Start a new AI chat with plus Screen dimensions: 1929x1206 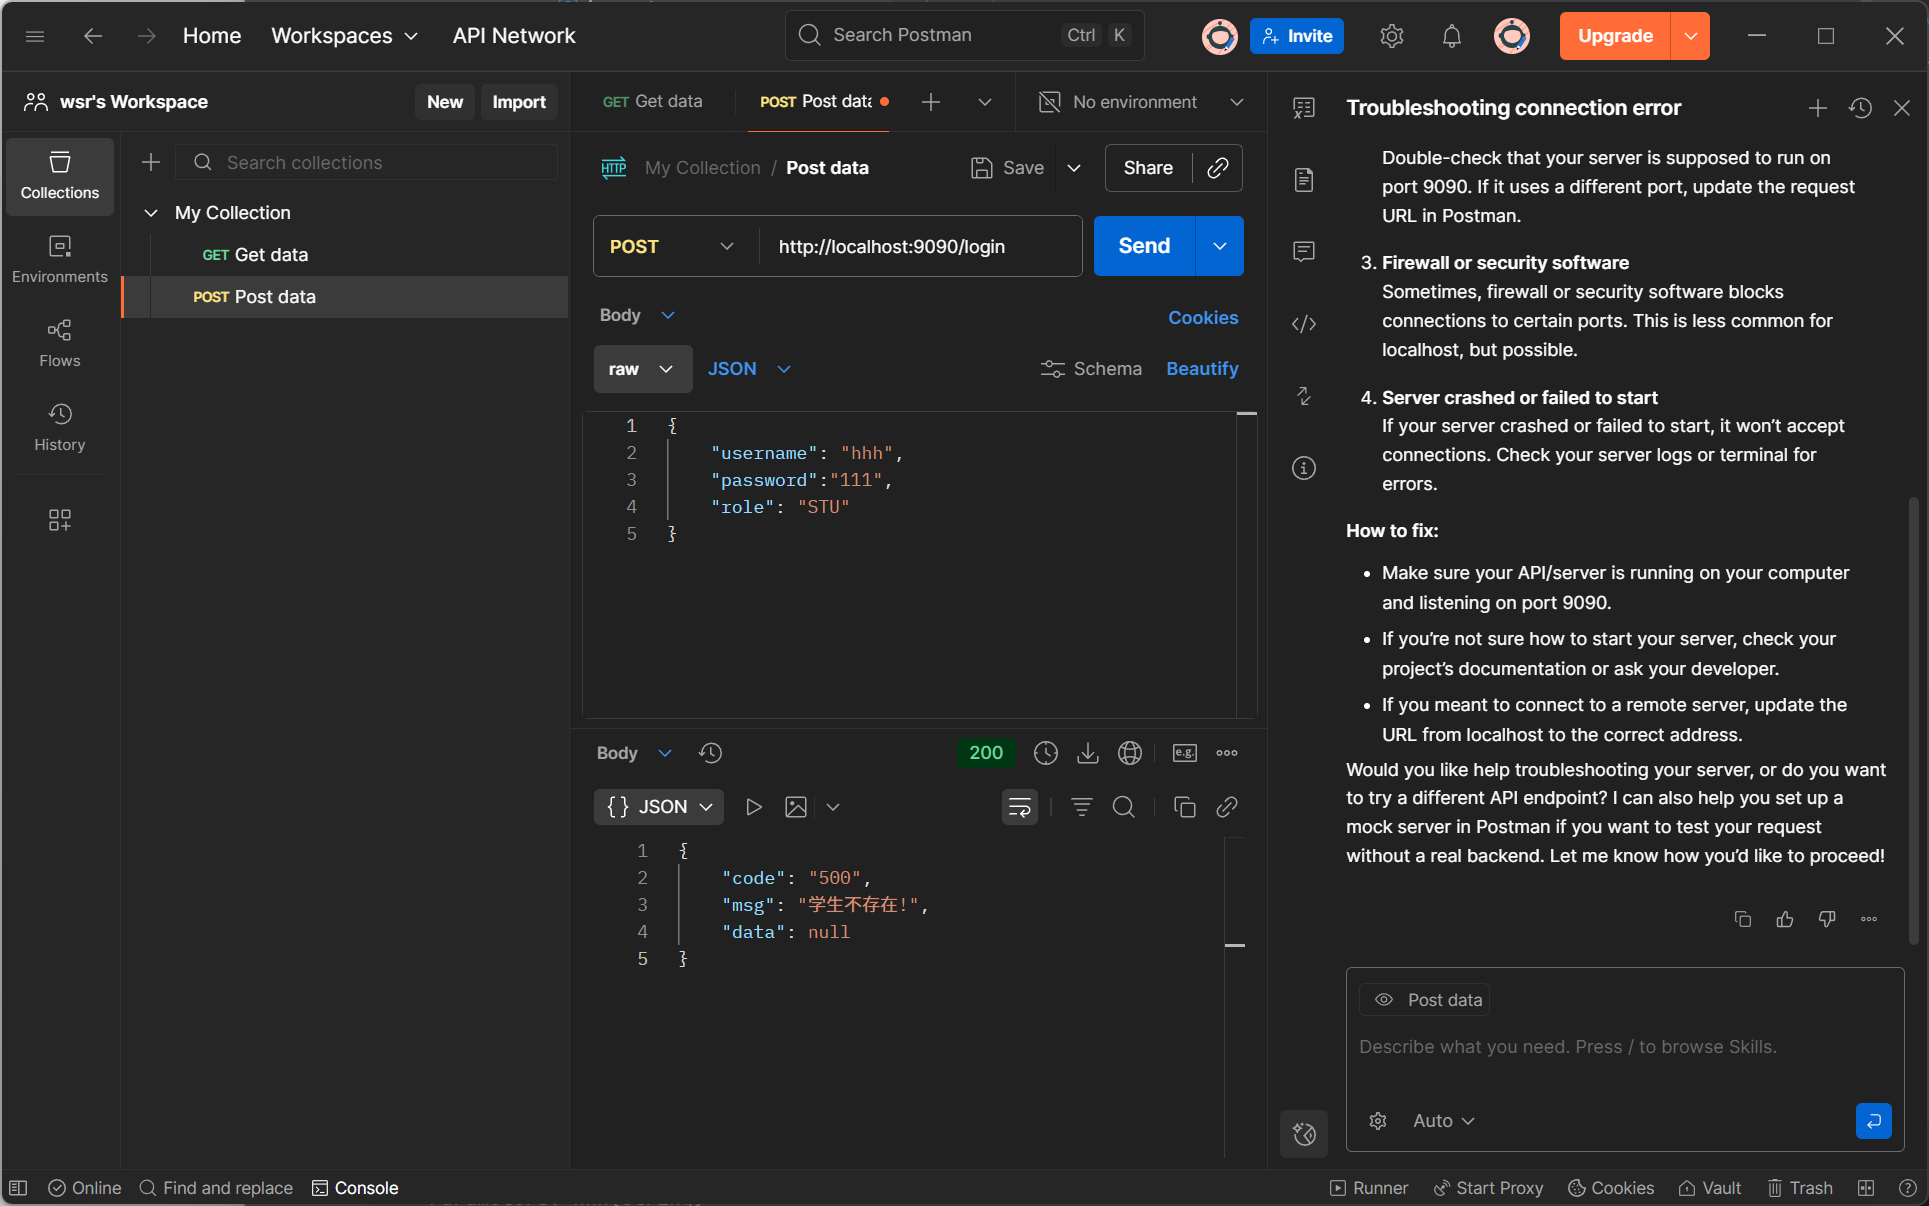point(1818,108)
